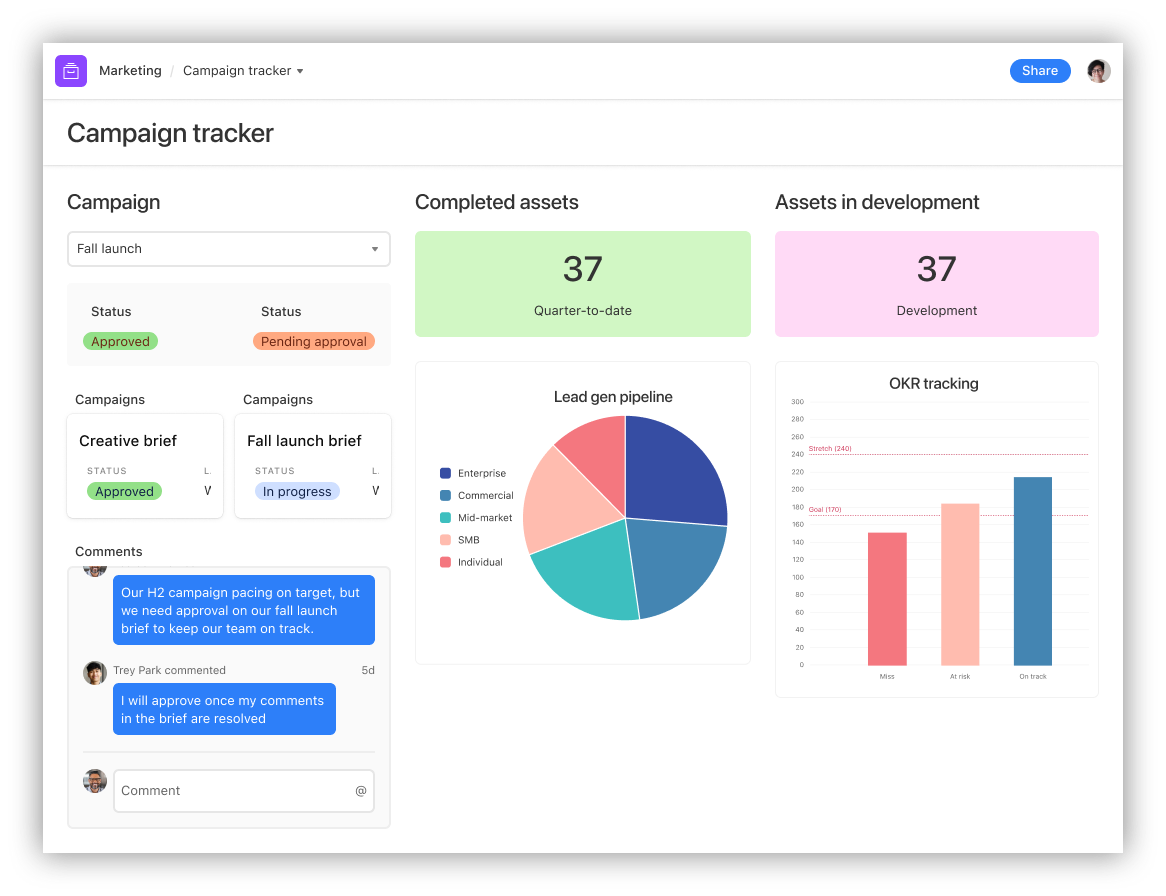The height and width of the screenshot is (896, 1166).
Task: Open the Fall launch brief card title
Action: tap(304, 441)
